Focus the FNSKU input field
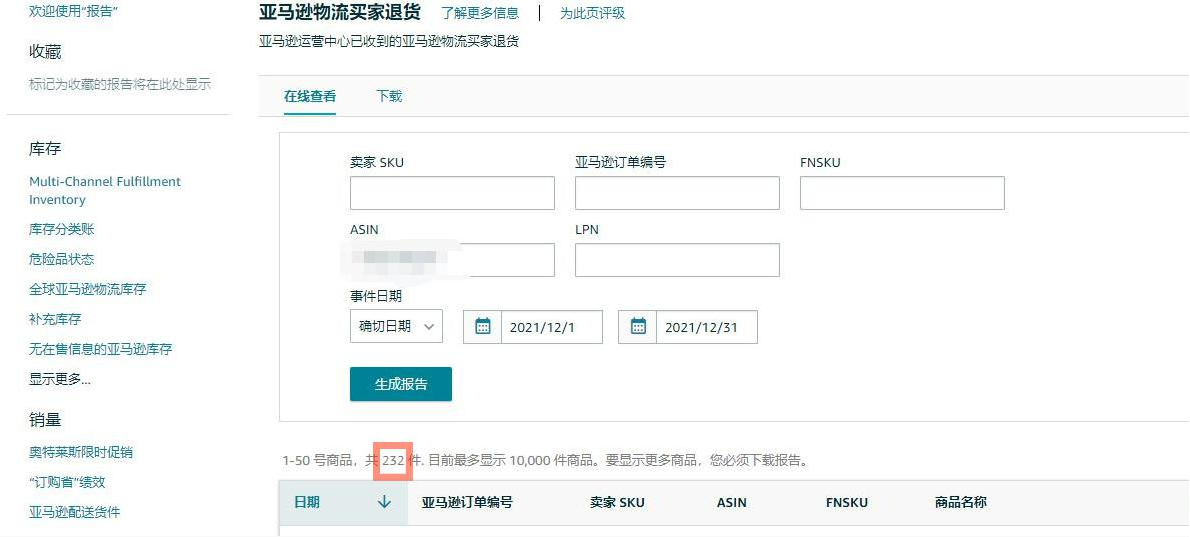Viewport: 1190px width, 537px height. click(902, 193)
